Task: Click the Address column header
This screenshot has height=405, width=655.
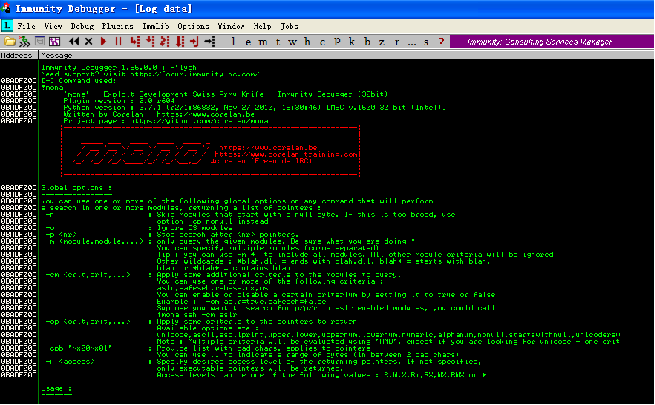Action: [x=19, y=55]
